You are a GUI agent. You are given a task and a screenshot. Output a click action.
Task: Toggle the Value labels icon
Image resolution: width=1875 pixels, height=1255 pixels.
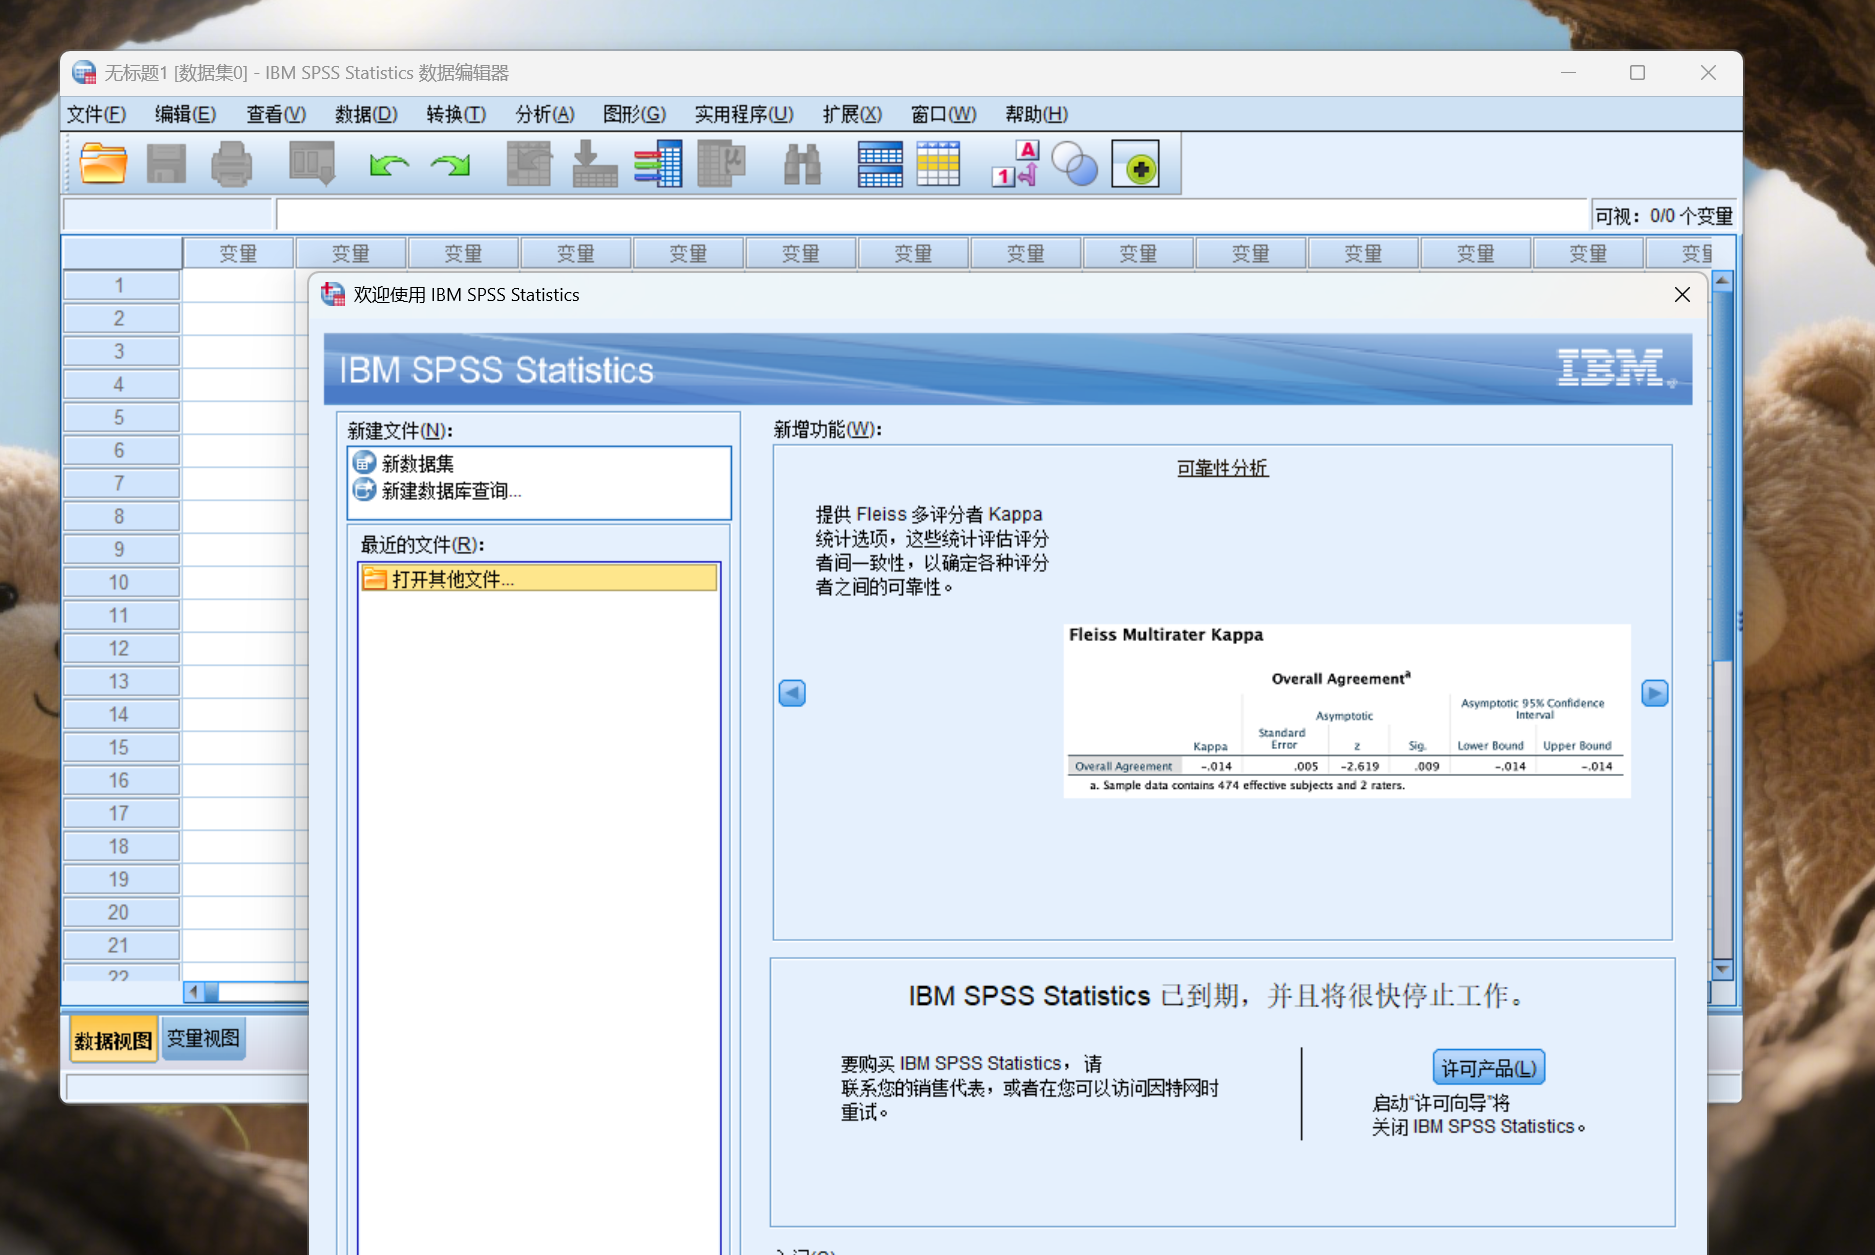(x=1016, y=164)
